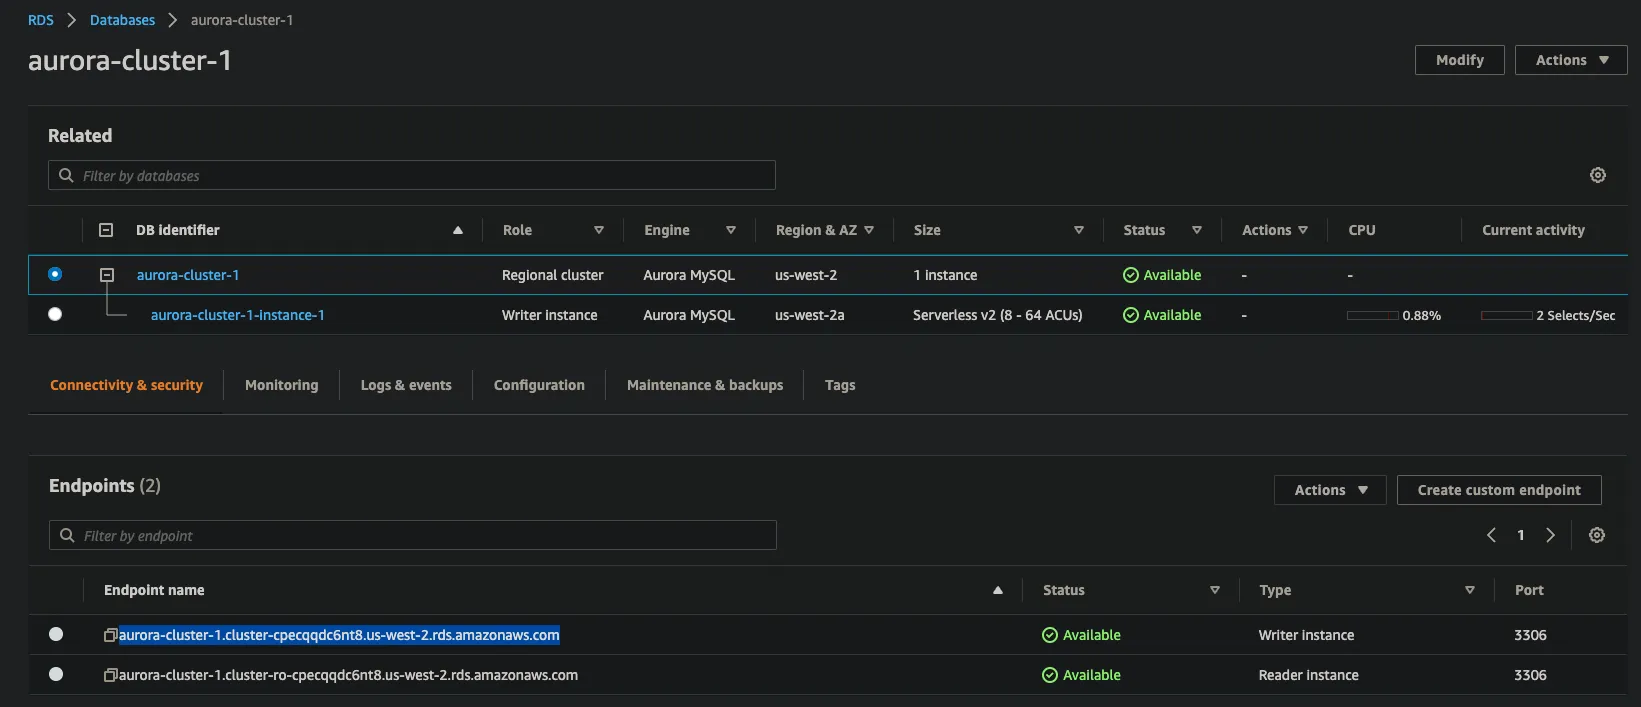The height and width of the screenshot is (707, 1641).
Task: Open the Related databases settings gear
Action: (1598, 175)
